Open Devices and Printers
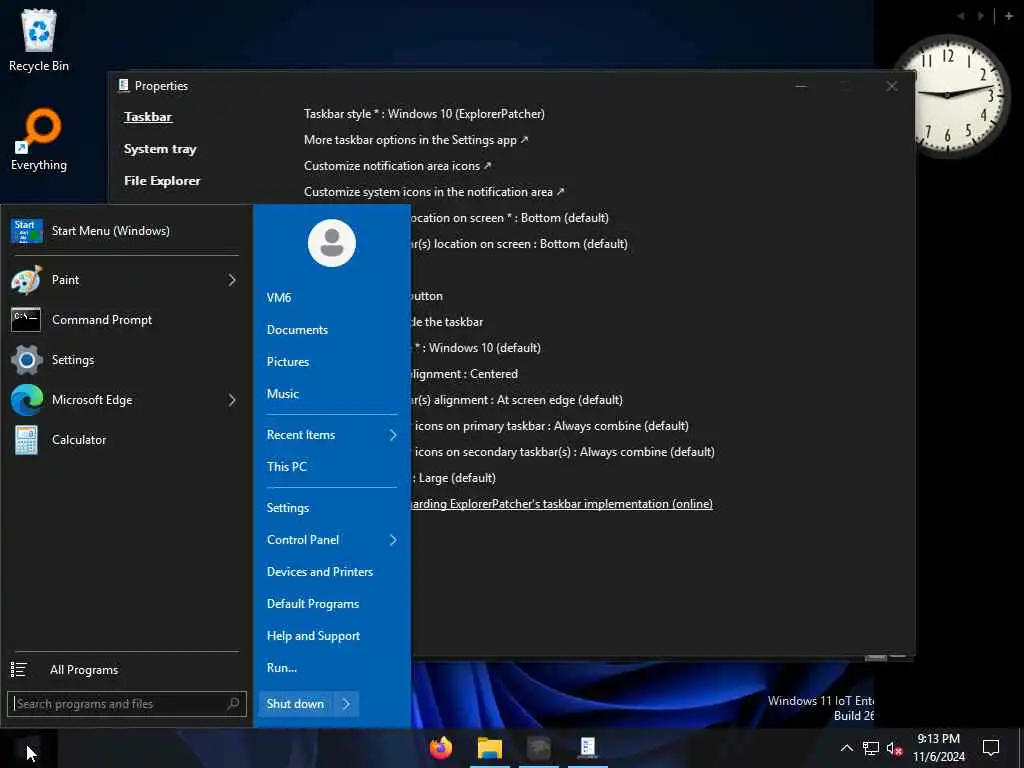The width and height of the screenshot is (1024, 768). coord(320,571)
